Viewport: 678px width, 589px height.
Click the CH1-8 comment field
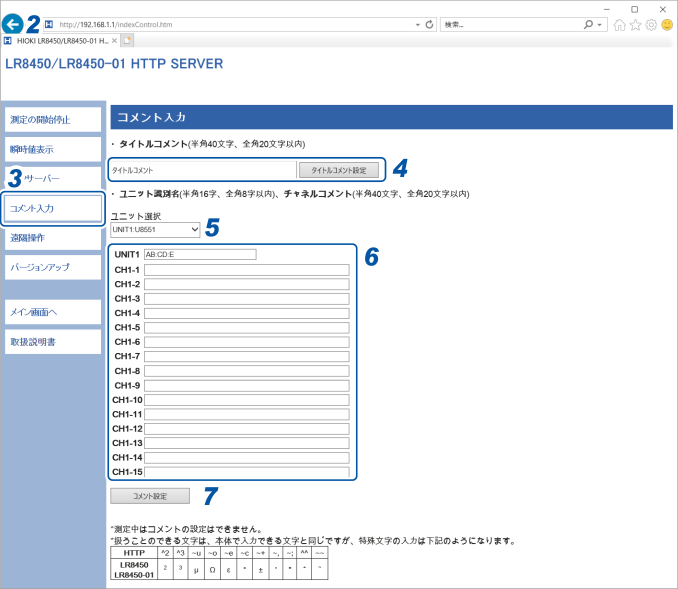click(246, 371)
